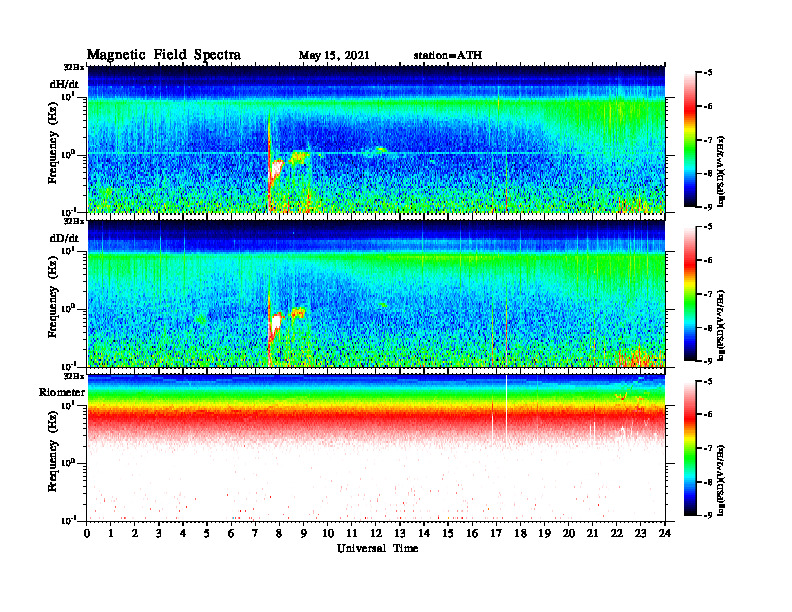Screen dimensions: 792x612
Task: Click the "22" hour tick label
Action: point(616,533)
